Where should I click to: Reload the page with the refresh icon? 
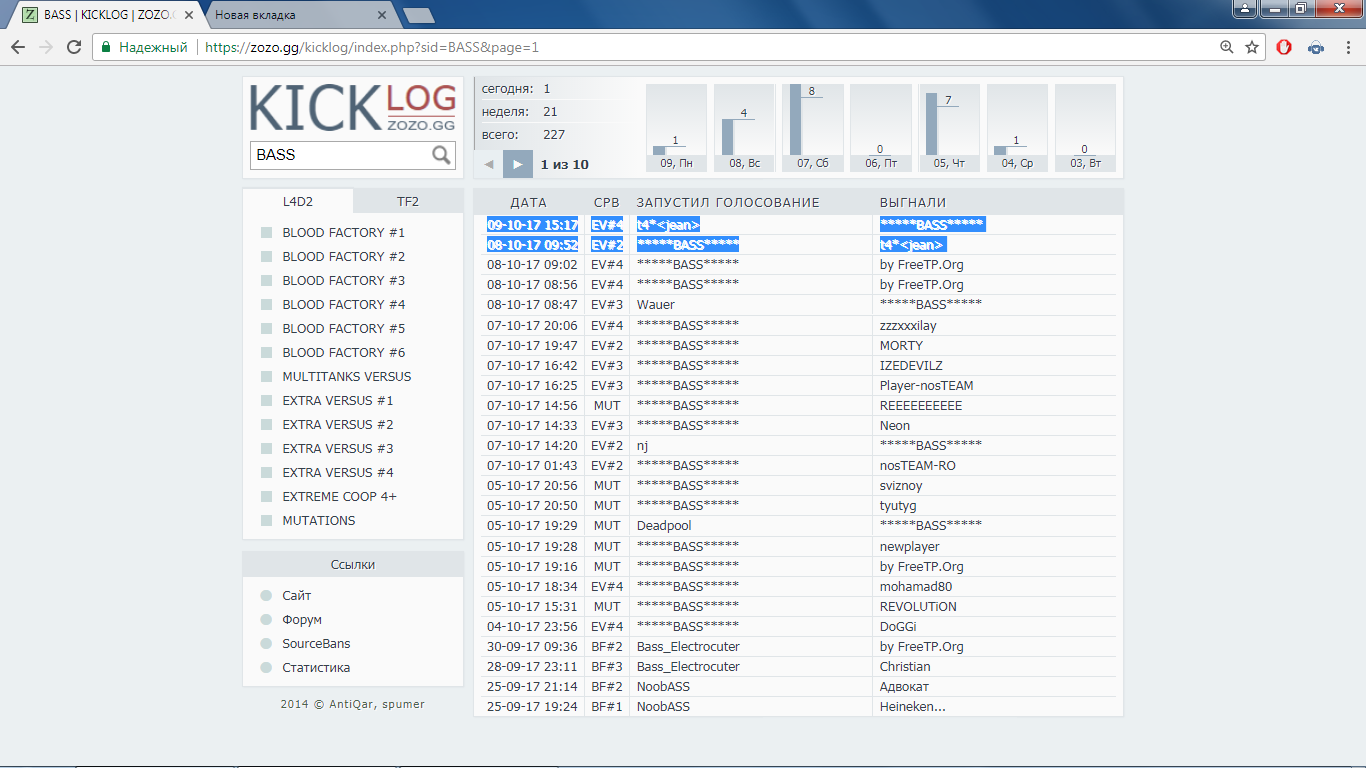[74, 47]
